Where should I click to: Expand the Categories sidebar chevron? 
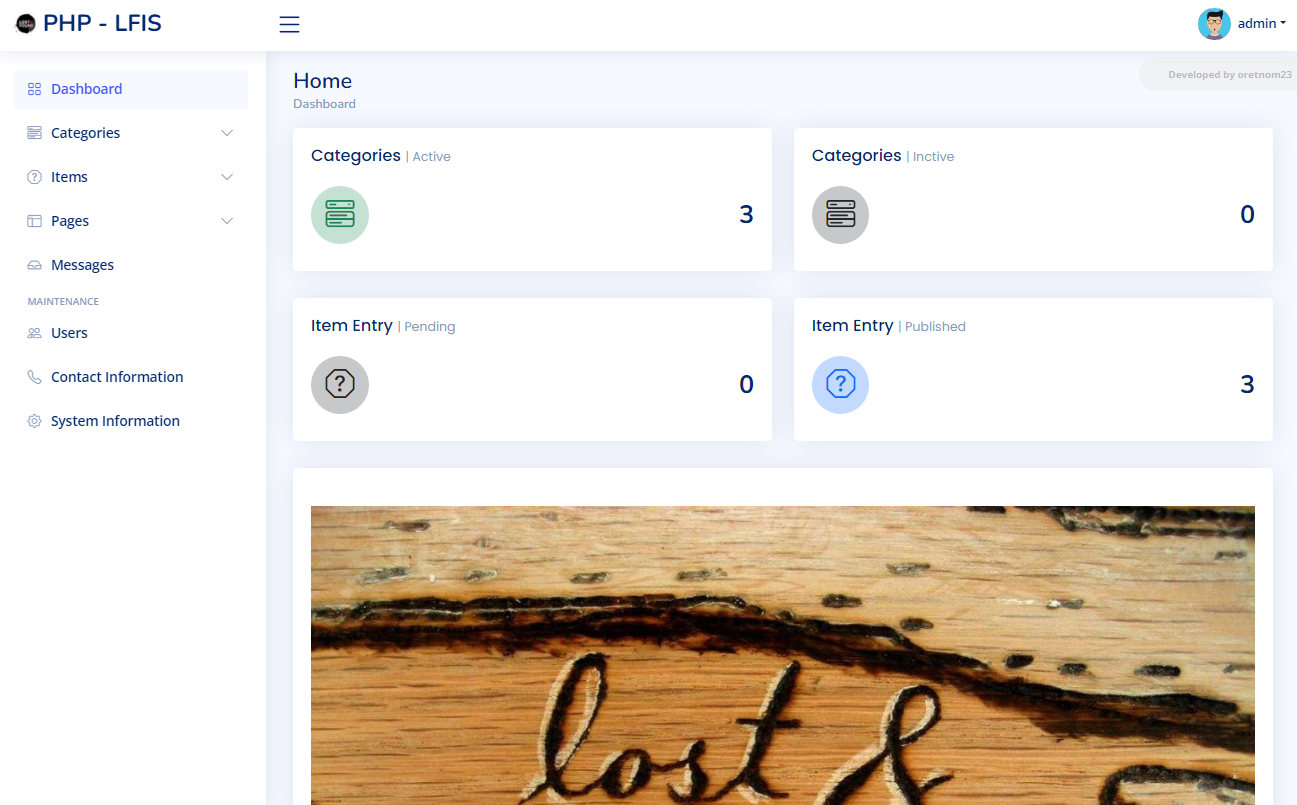[x=227, y=133]
